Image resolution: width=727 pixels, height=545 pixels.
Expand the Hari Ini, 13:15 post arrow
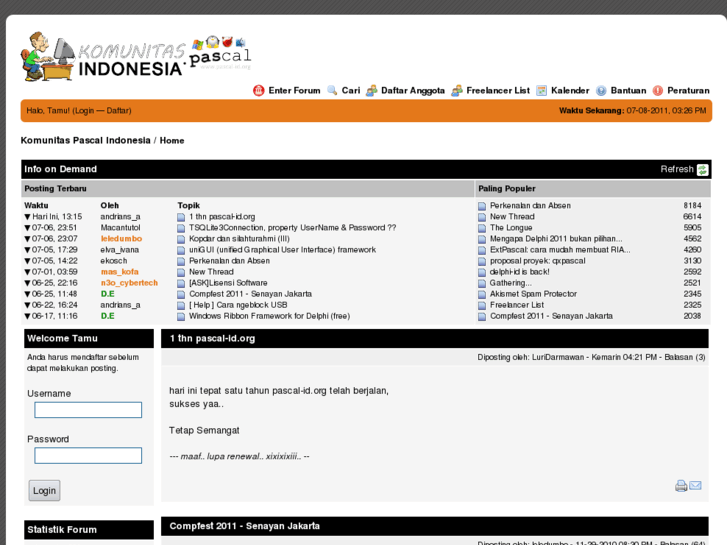(27, 217)
